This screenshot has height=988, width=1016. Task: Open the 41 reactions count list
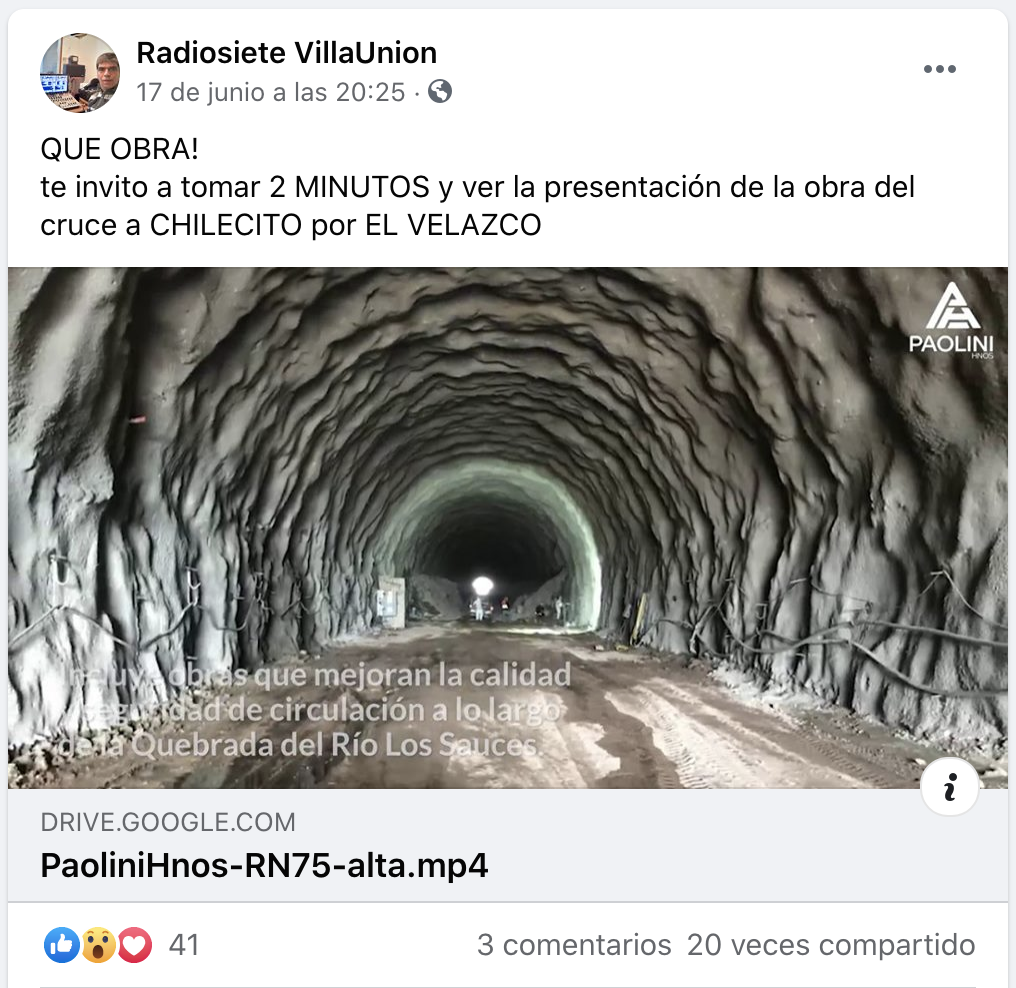pyautogui.click(x=184, y=945)
